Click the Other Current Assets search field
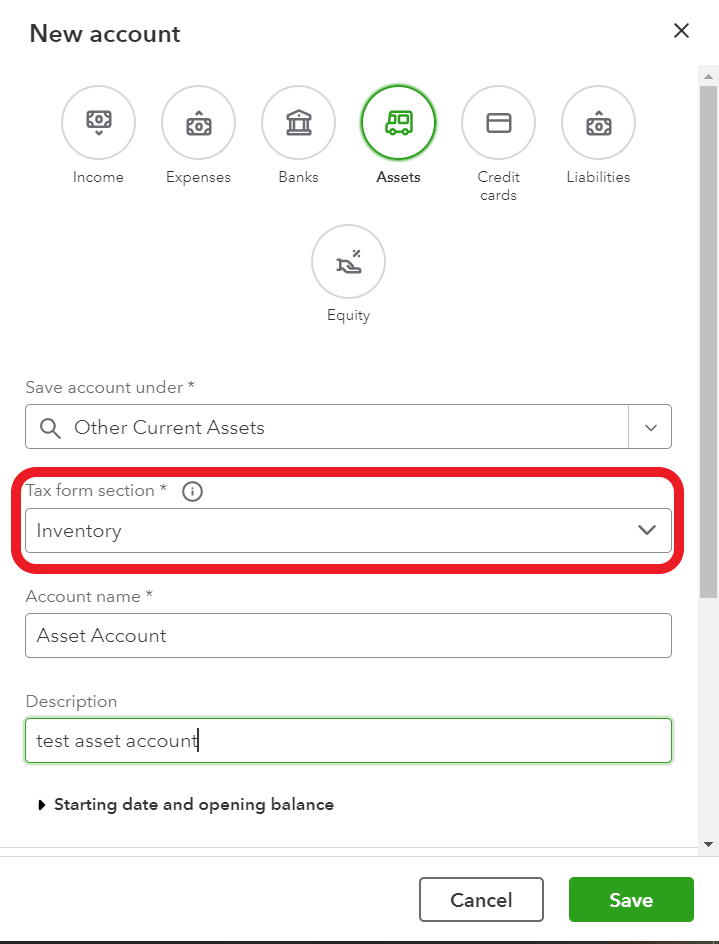Image resolution: width=719 pixels, height=944 pixels. coord(327,427)
